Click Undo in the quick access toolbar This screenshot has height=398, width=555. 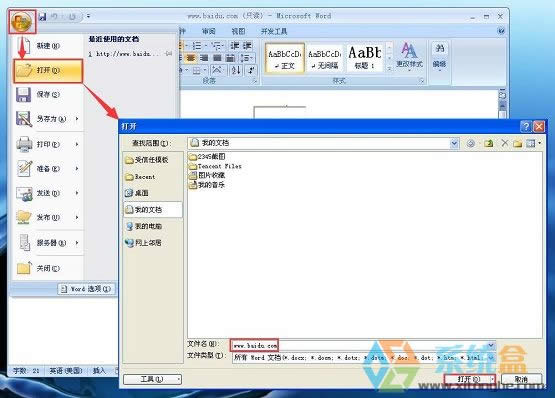(55, 17)
